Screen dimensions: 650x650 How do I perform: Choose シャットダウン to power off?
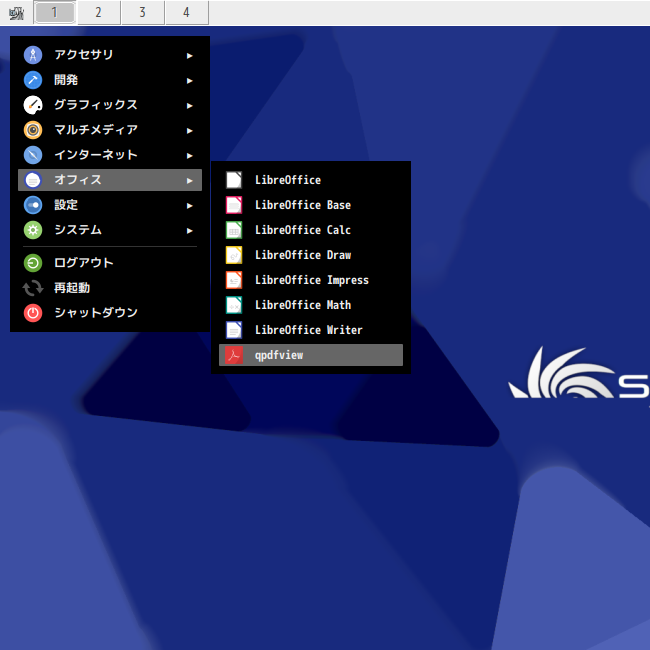pyautogui.click(x=110, y=313)
